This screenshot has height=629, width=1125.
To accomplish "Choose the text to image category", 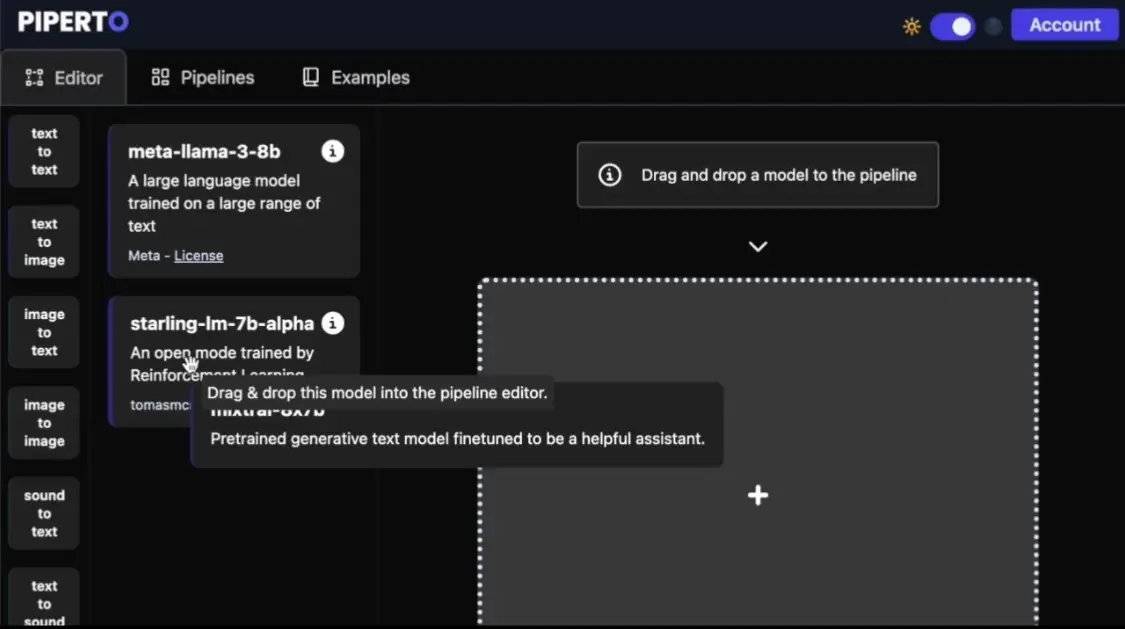I will pyautogui.click(x=44, y=242).
